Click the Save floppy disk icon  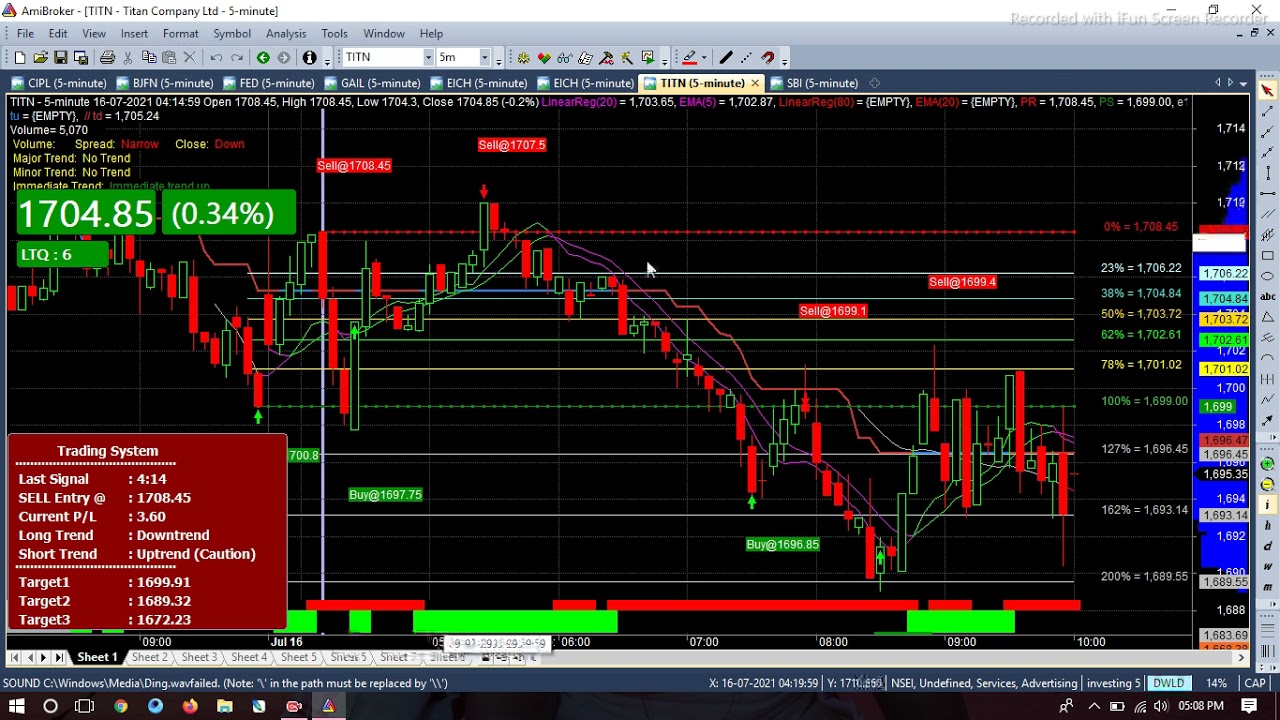tap(60, 58)
